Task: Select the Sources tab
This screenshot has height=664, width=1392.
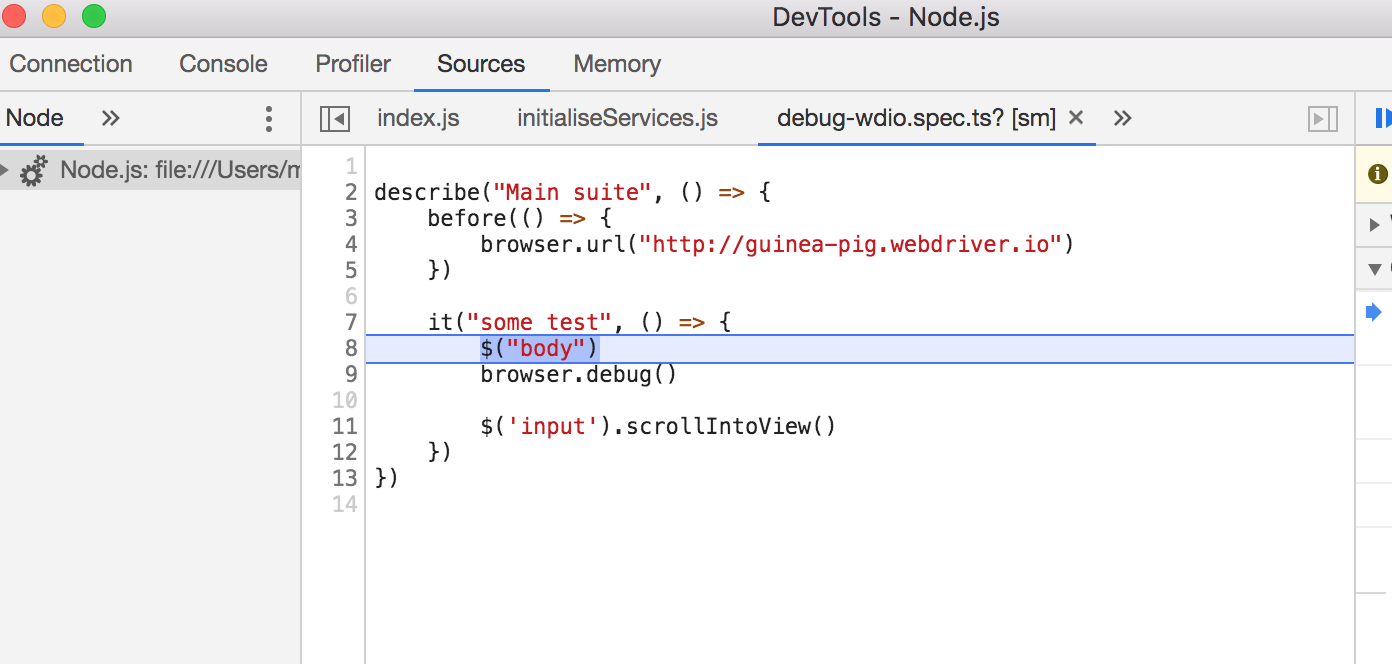Action: click(x=481, y=64)
